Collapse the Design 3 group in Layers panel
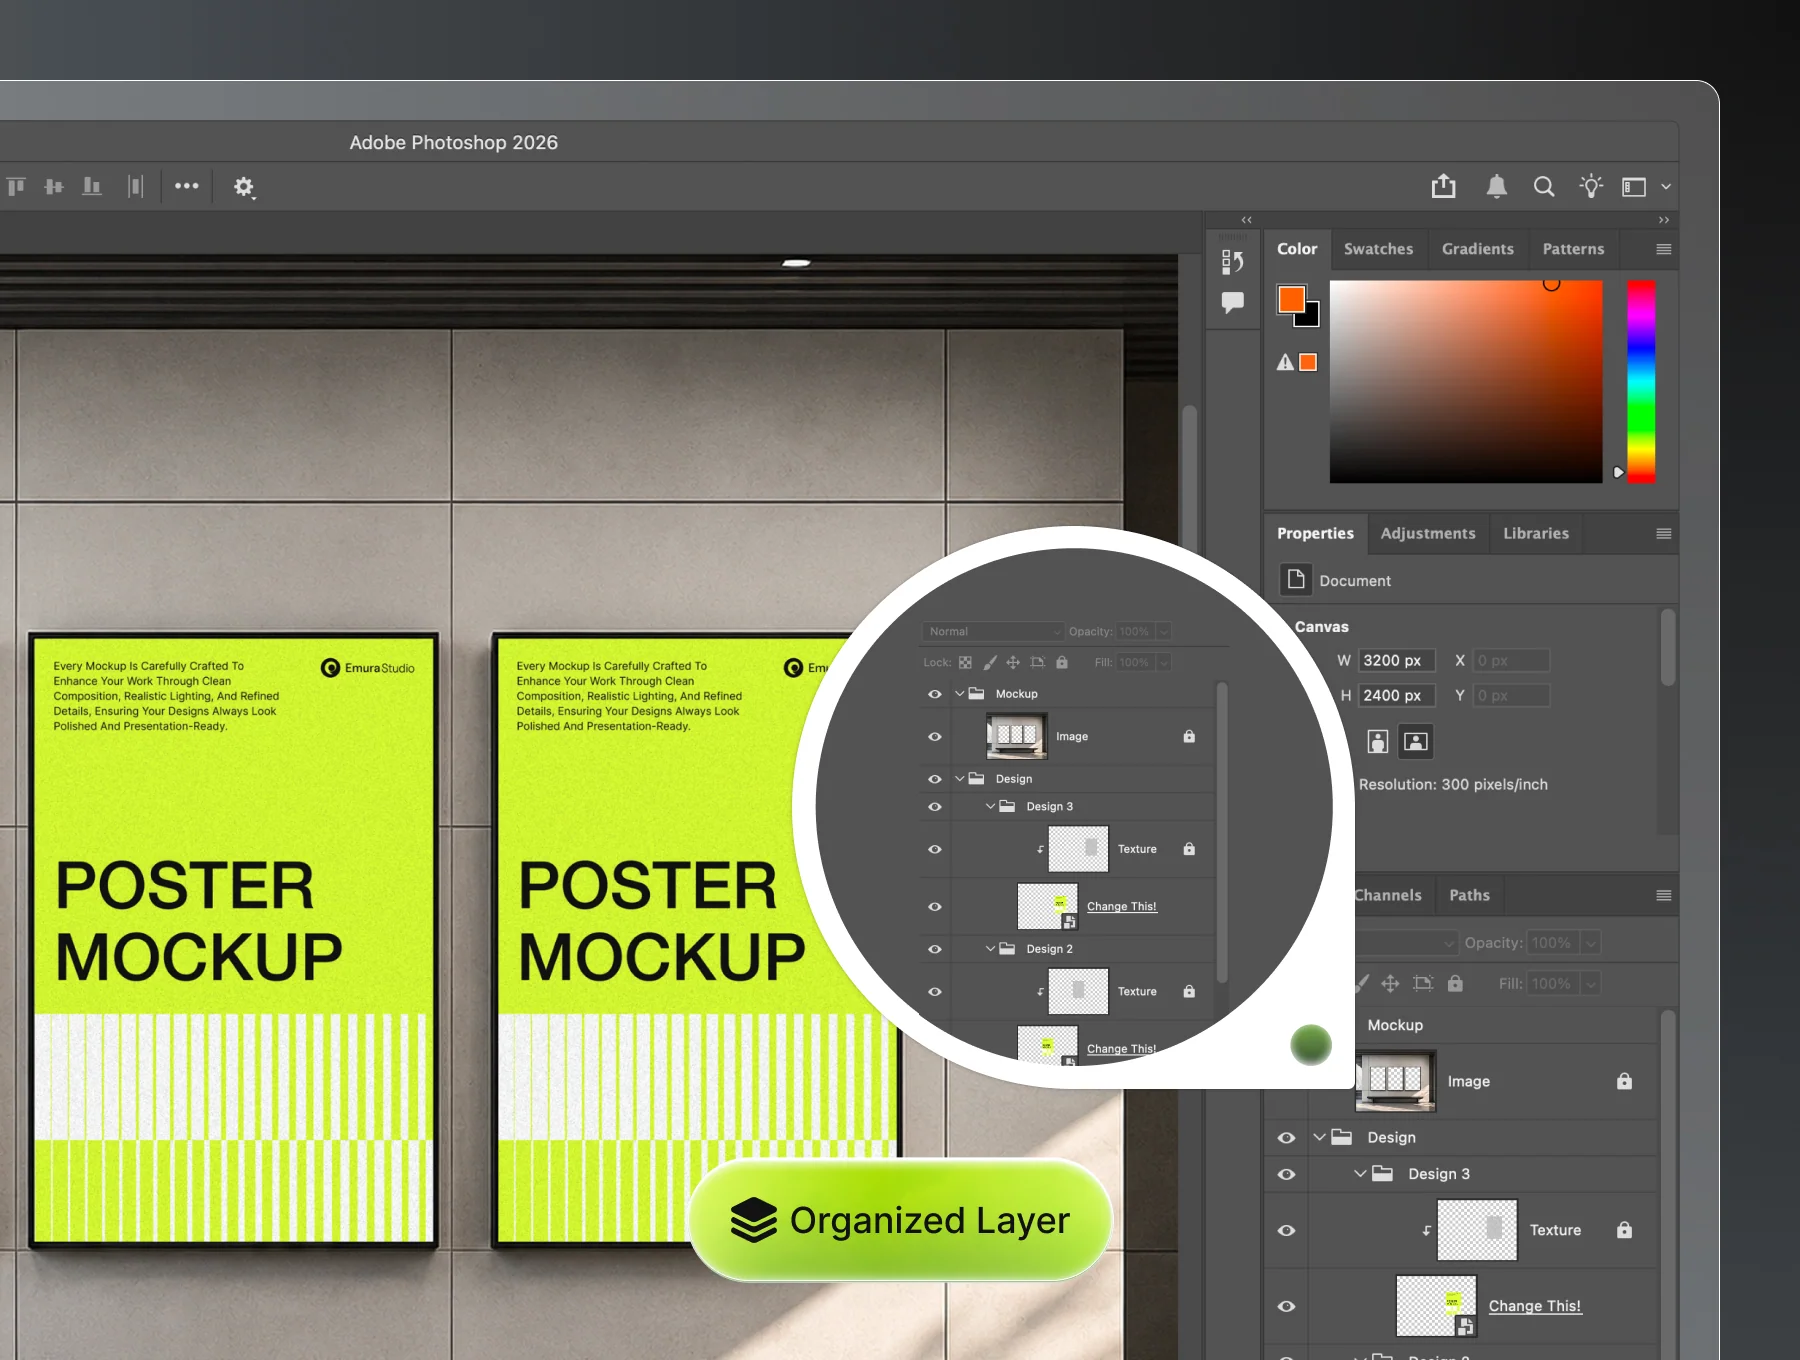This screenshot has height=1360, width=1800. click(x=1360, y=1174)
